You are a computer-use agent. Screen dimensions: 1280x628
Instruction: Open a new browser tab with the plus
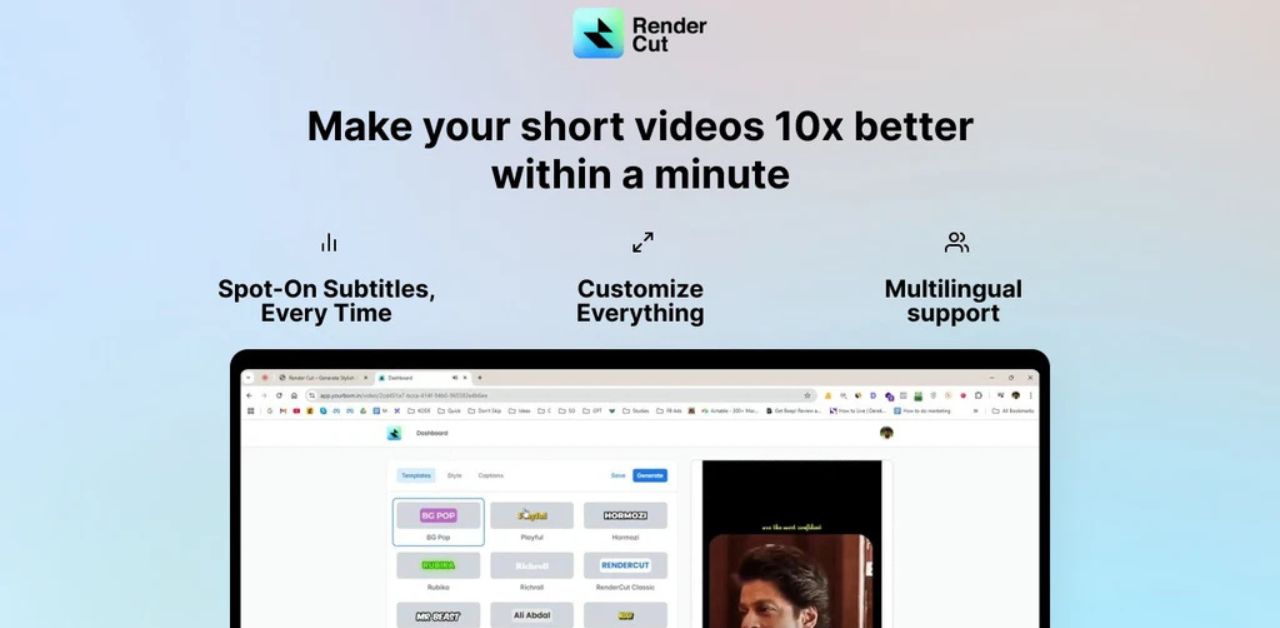(479, 378)
